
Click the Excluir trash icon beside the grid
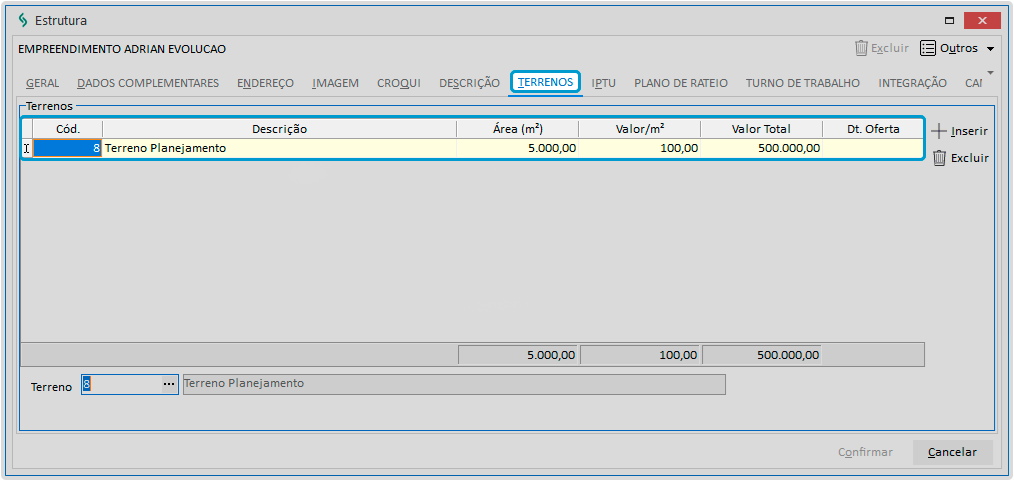click(940, 158)
